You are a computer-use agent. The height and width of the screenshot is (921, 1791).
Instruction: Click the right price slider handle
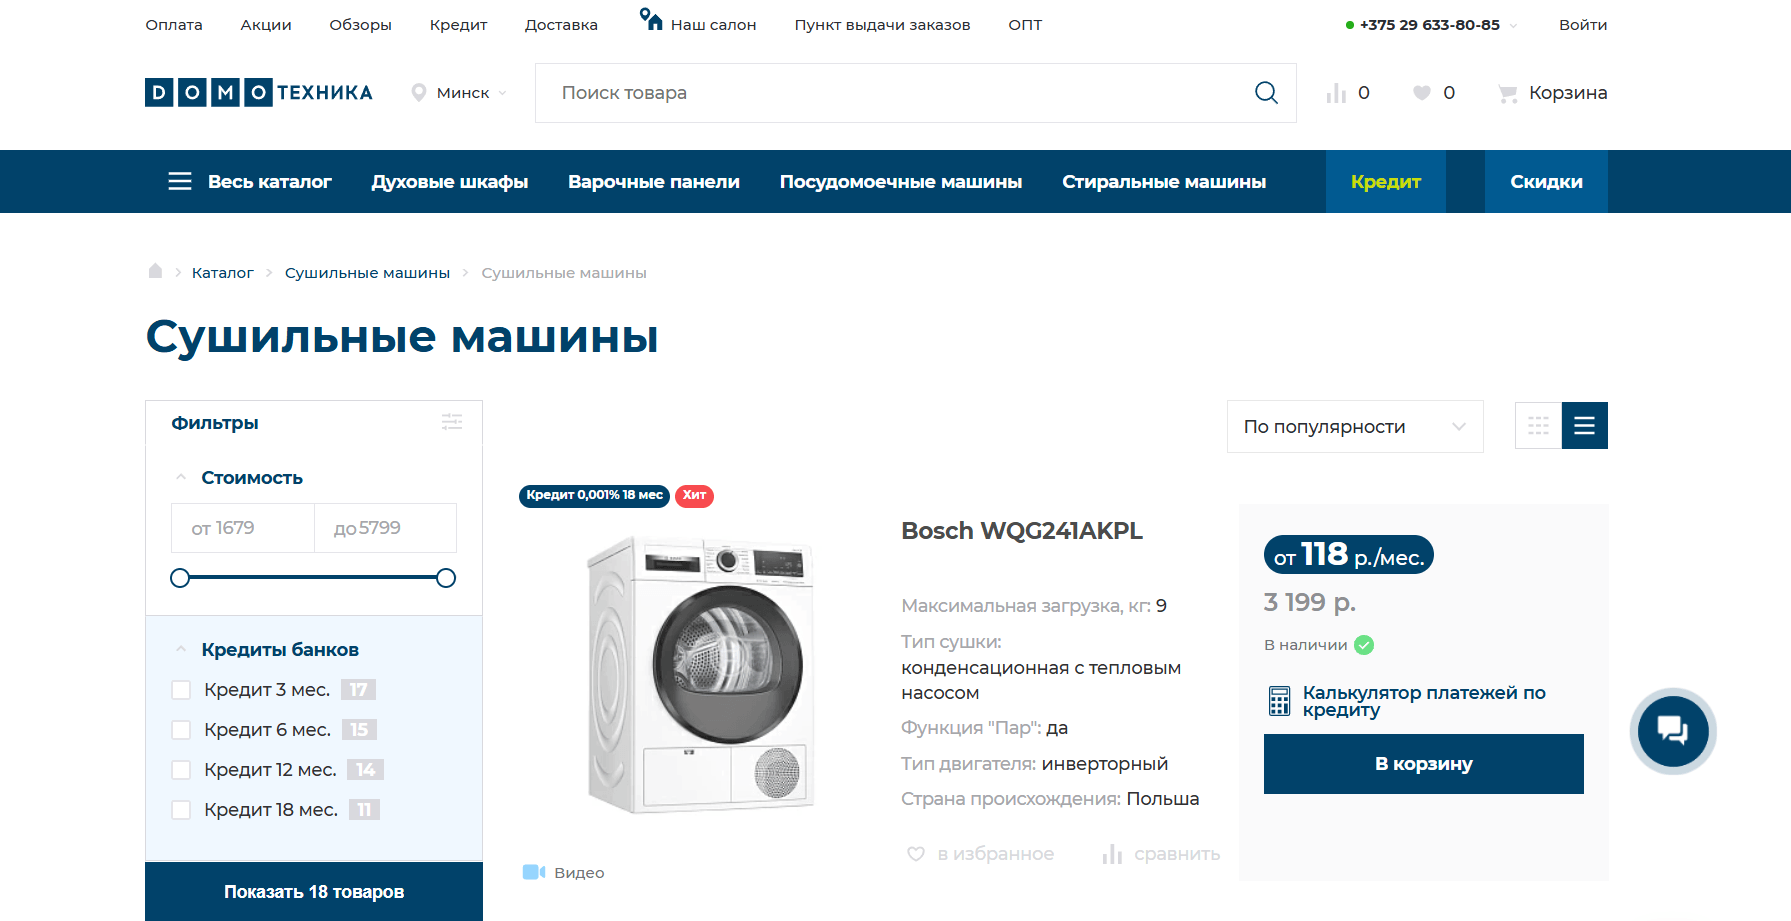point(446,578)
